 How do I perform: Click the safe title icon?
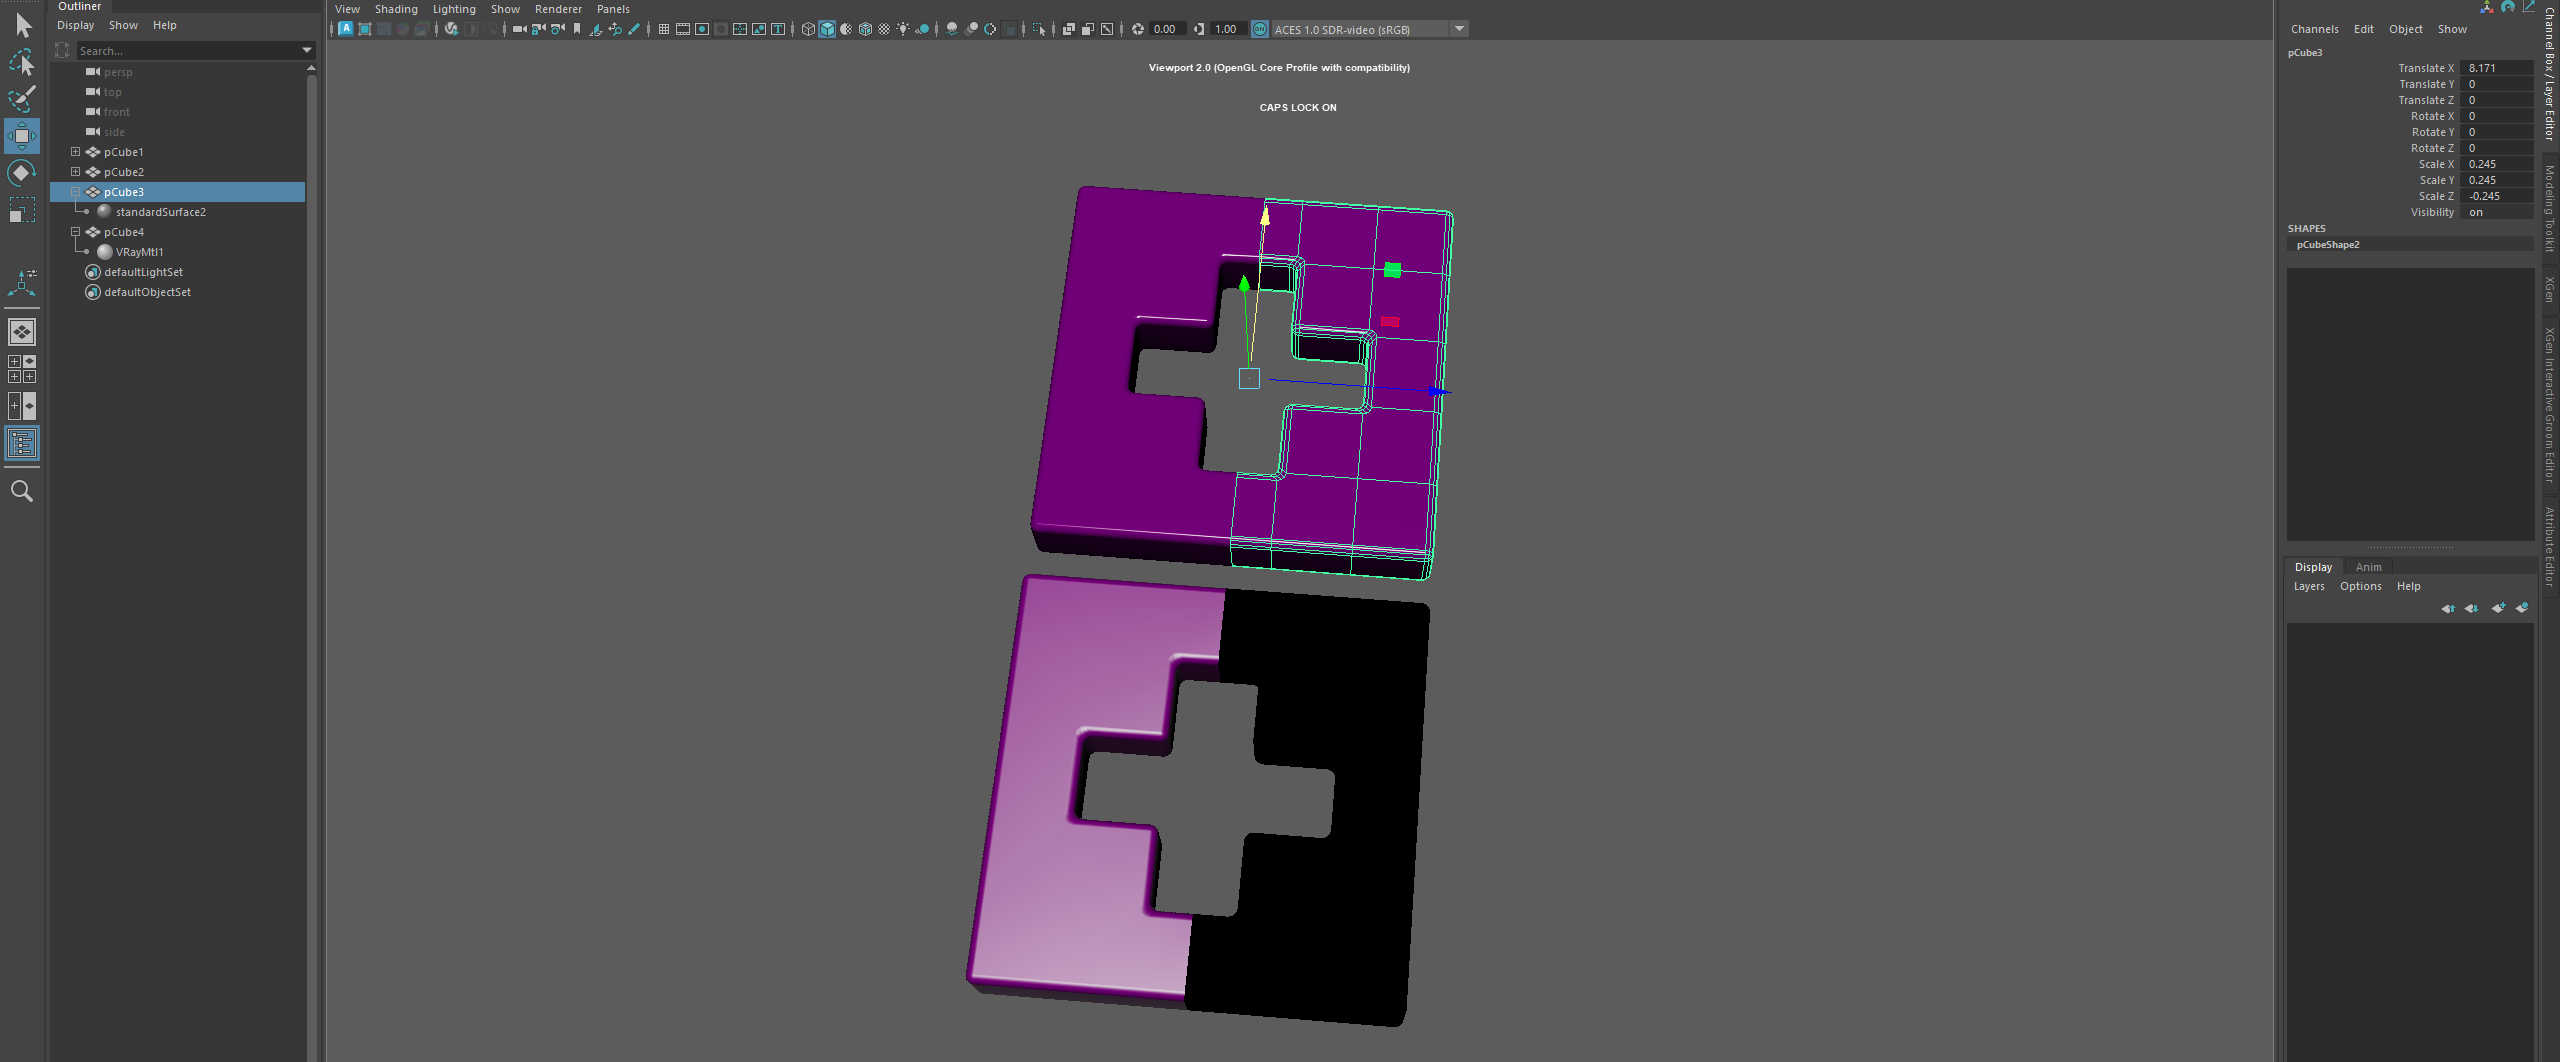coord(777,29)
